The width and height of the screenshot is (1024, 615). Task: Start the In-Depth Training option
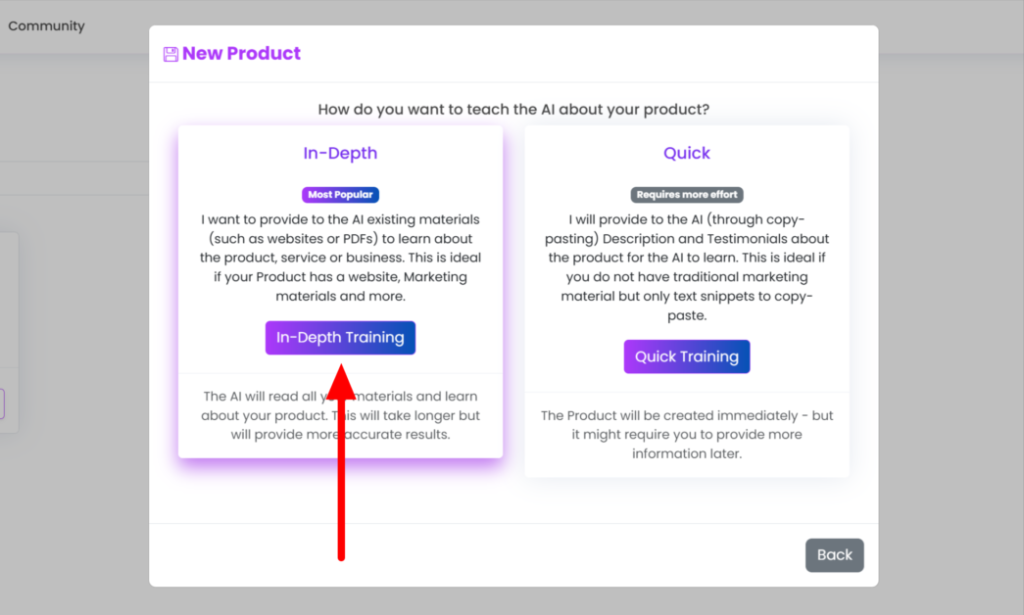click(340, 338)
